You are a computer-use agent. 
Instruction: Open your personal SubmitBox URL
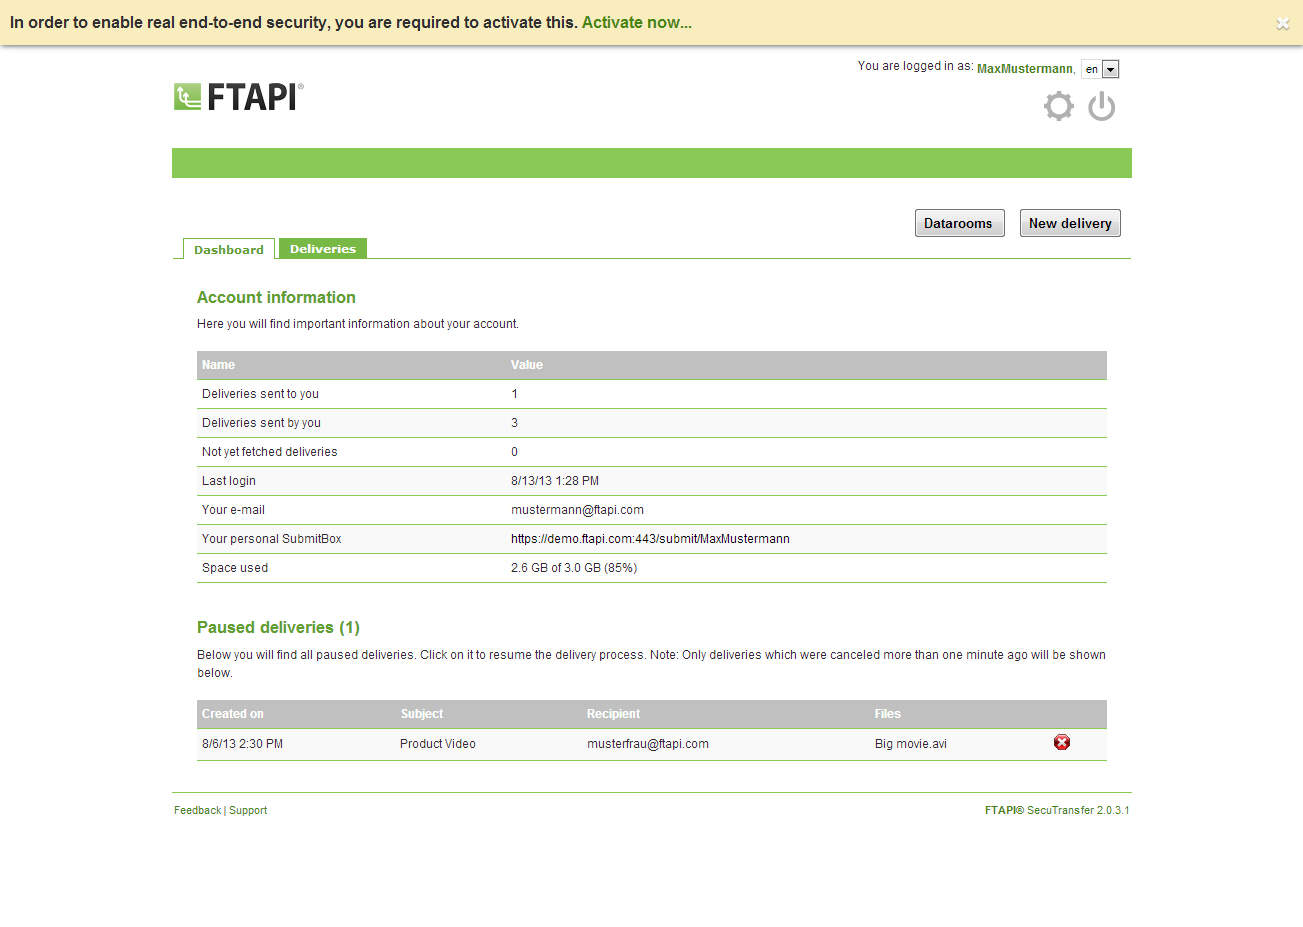[x=650, y=538]
